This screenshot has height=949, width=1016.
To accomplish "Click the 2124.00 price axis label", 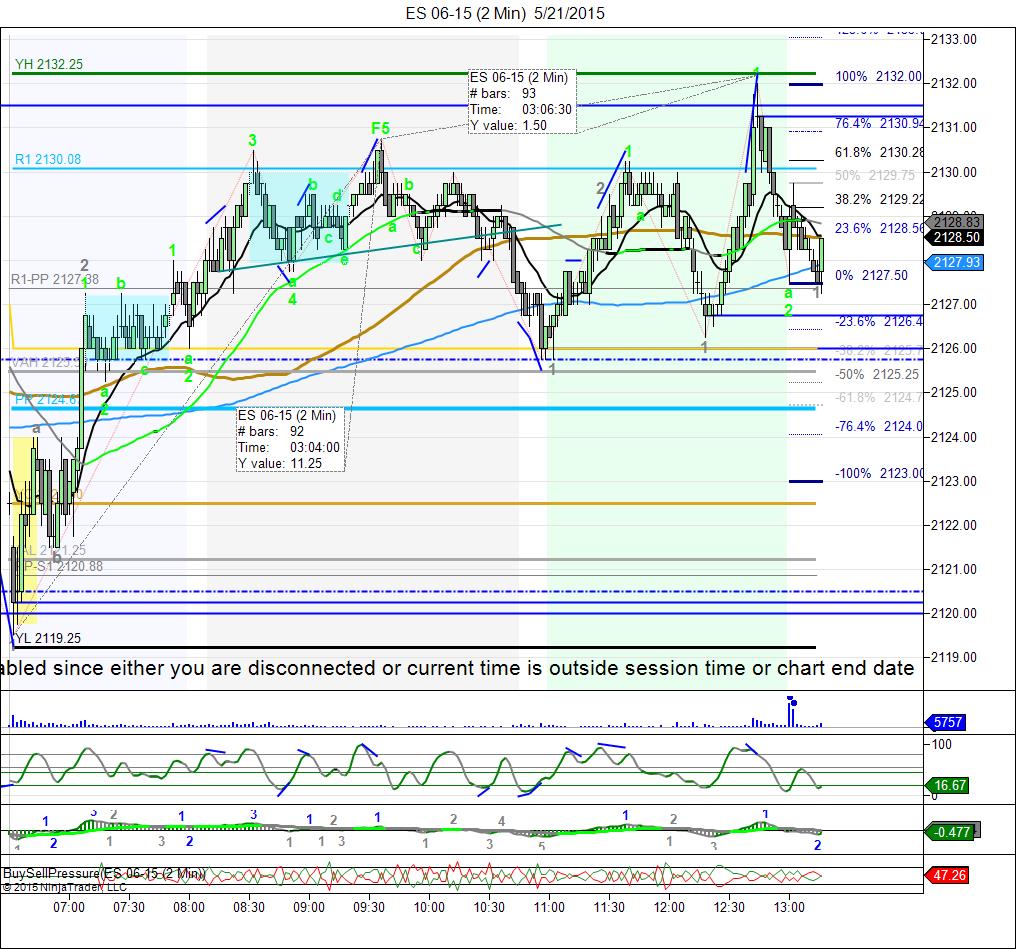I will click(954, 437).
